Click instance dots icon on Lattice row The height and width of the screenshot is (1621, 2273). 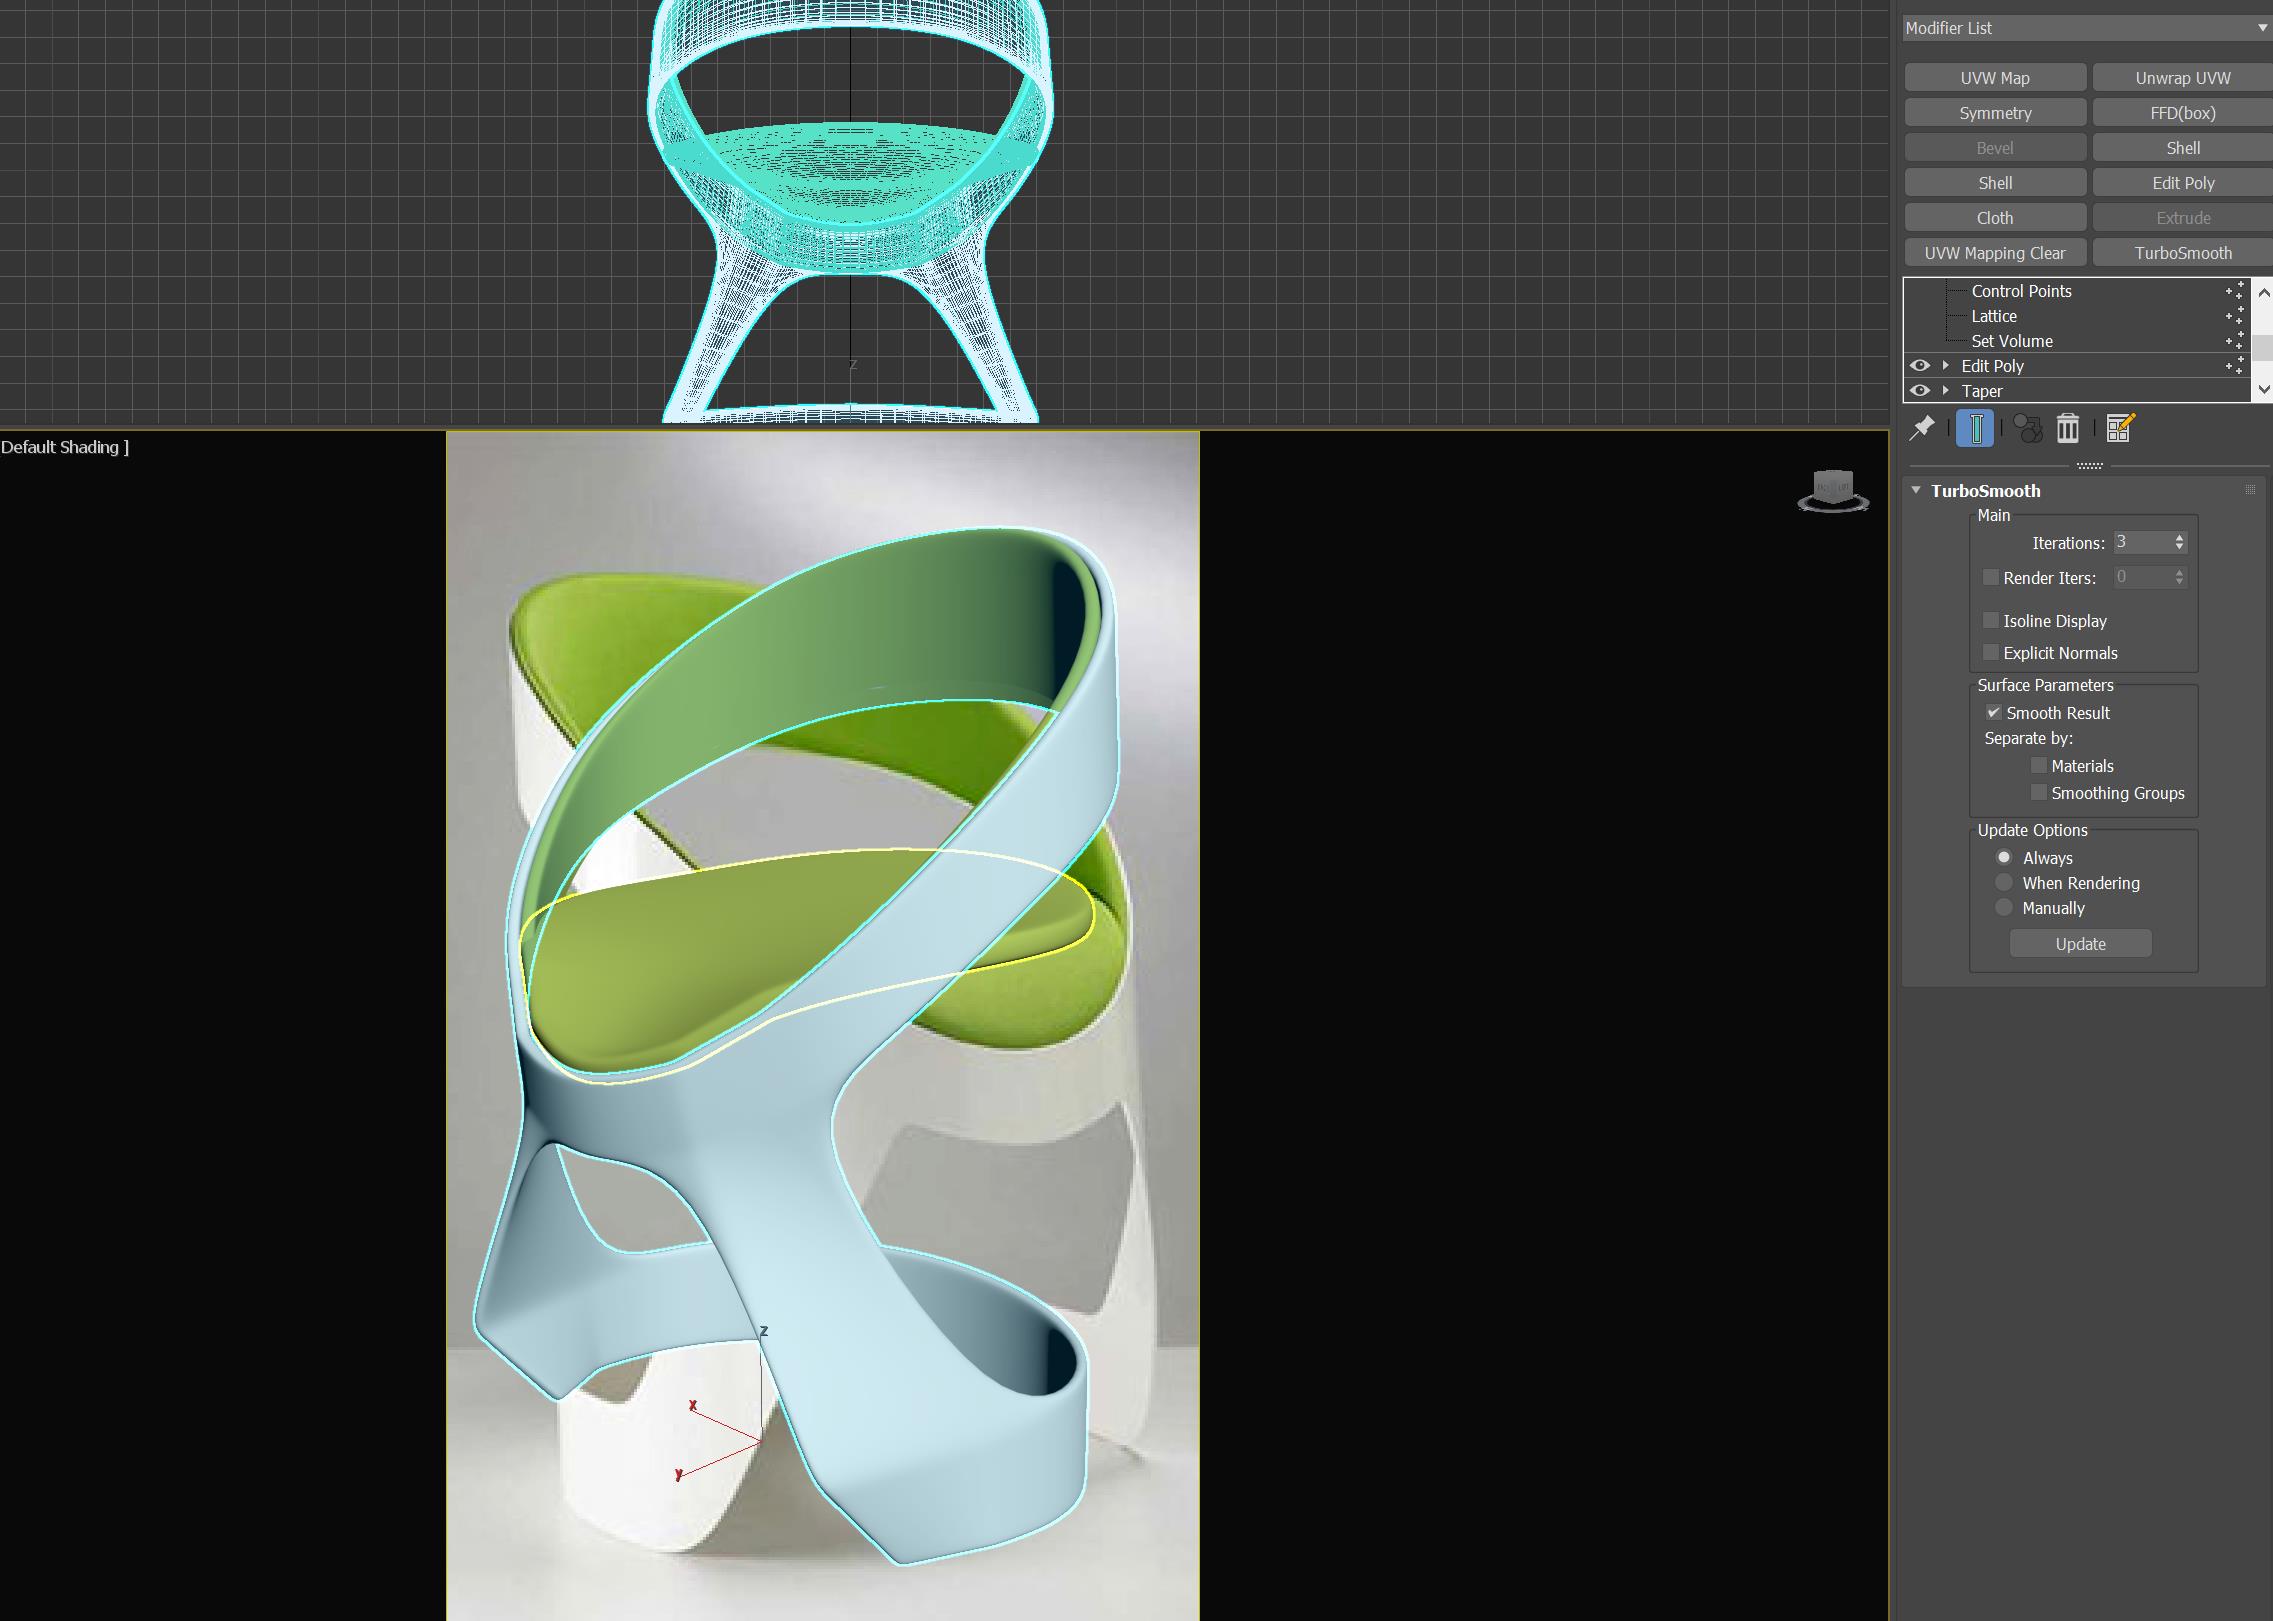2235,315
